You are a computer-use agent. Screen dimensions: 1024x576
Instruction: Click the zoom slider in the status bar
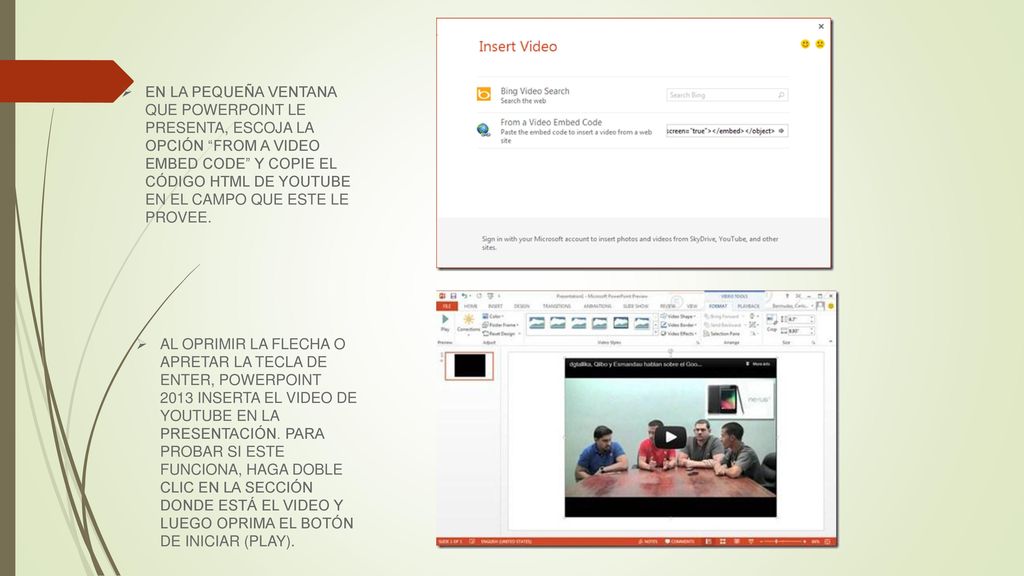click(x=781, y=541)
